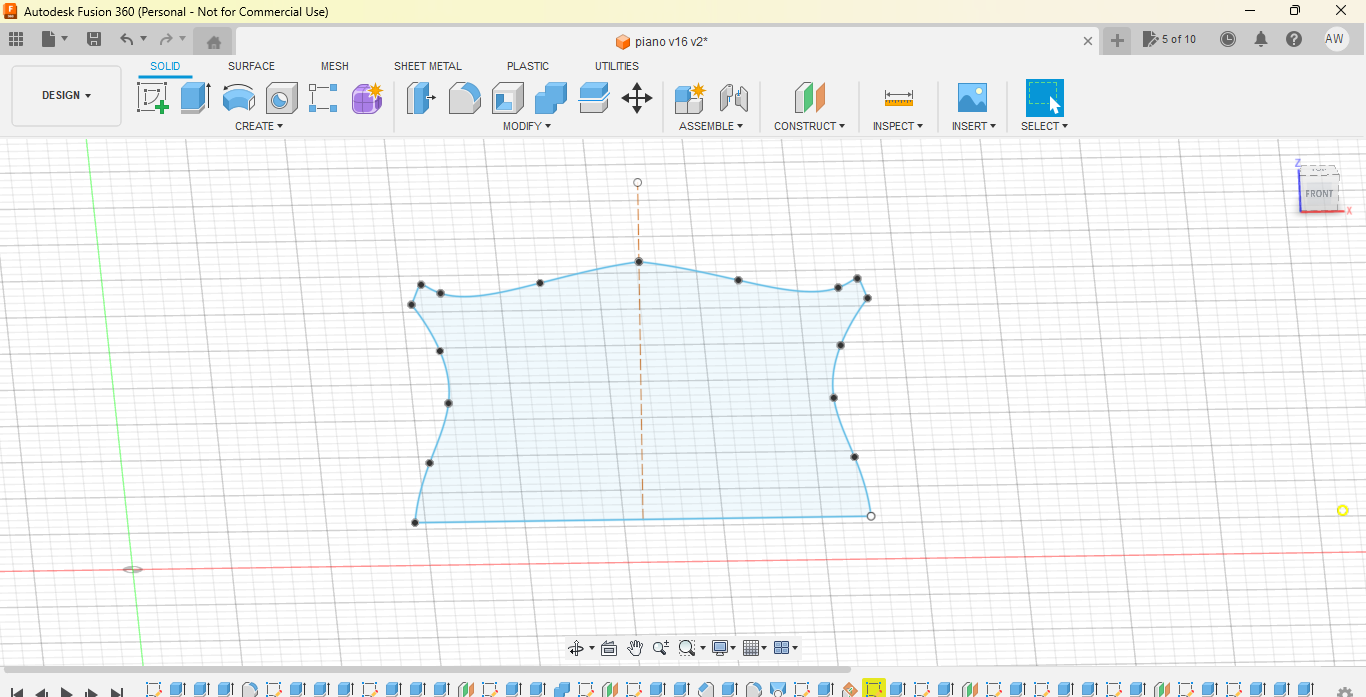Expand the INSPECT menu
Screen dimensions: 1366x697
[898, 126]
